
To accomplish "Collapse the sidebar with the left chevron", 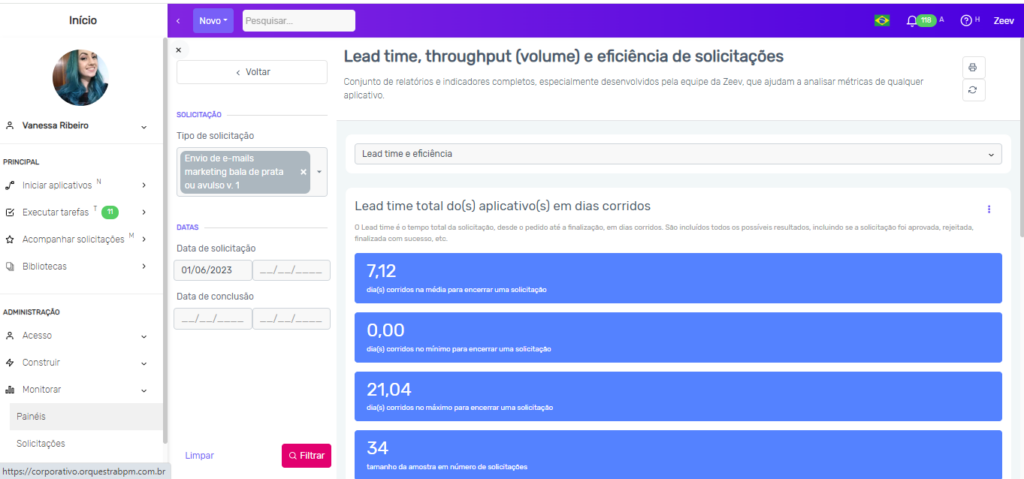I will (178, 21).
